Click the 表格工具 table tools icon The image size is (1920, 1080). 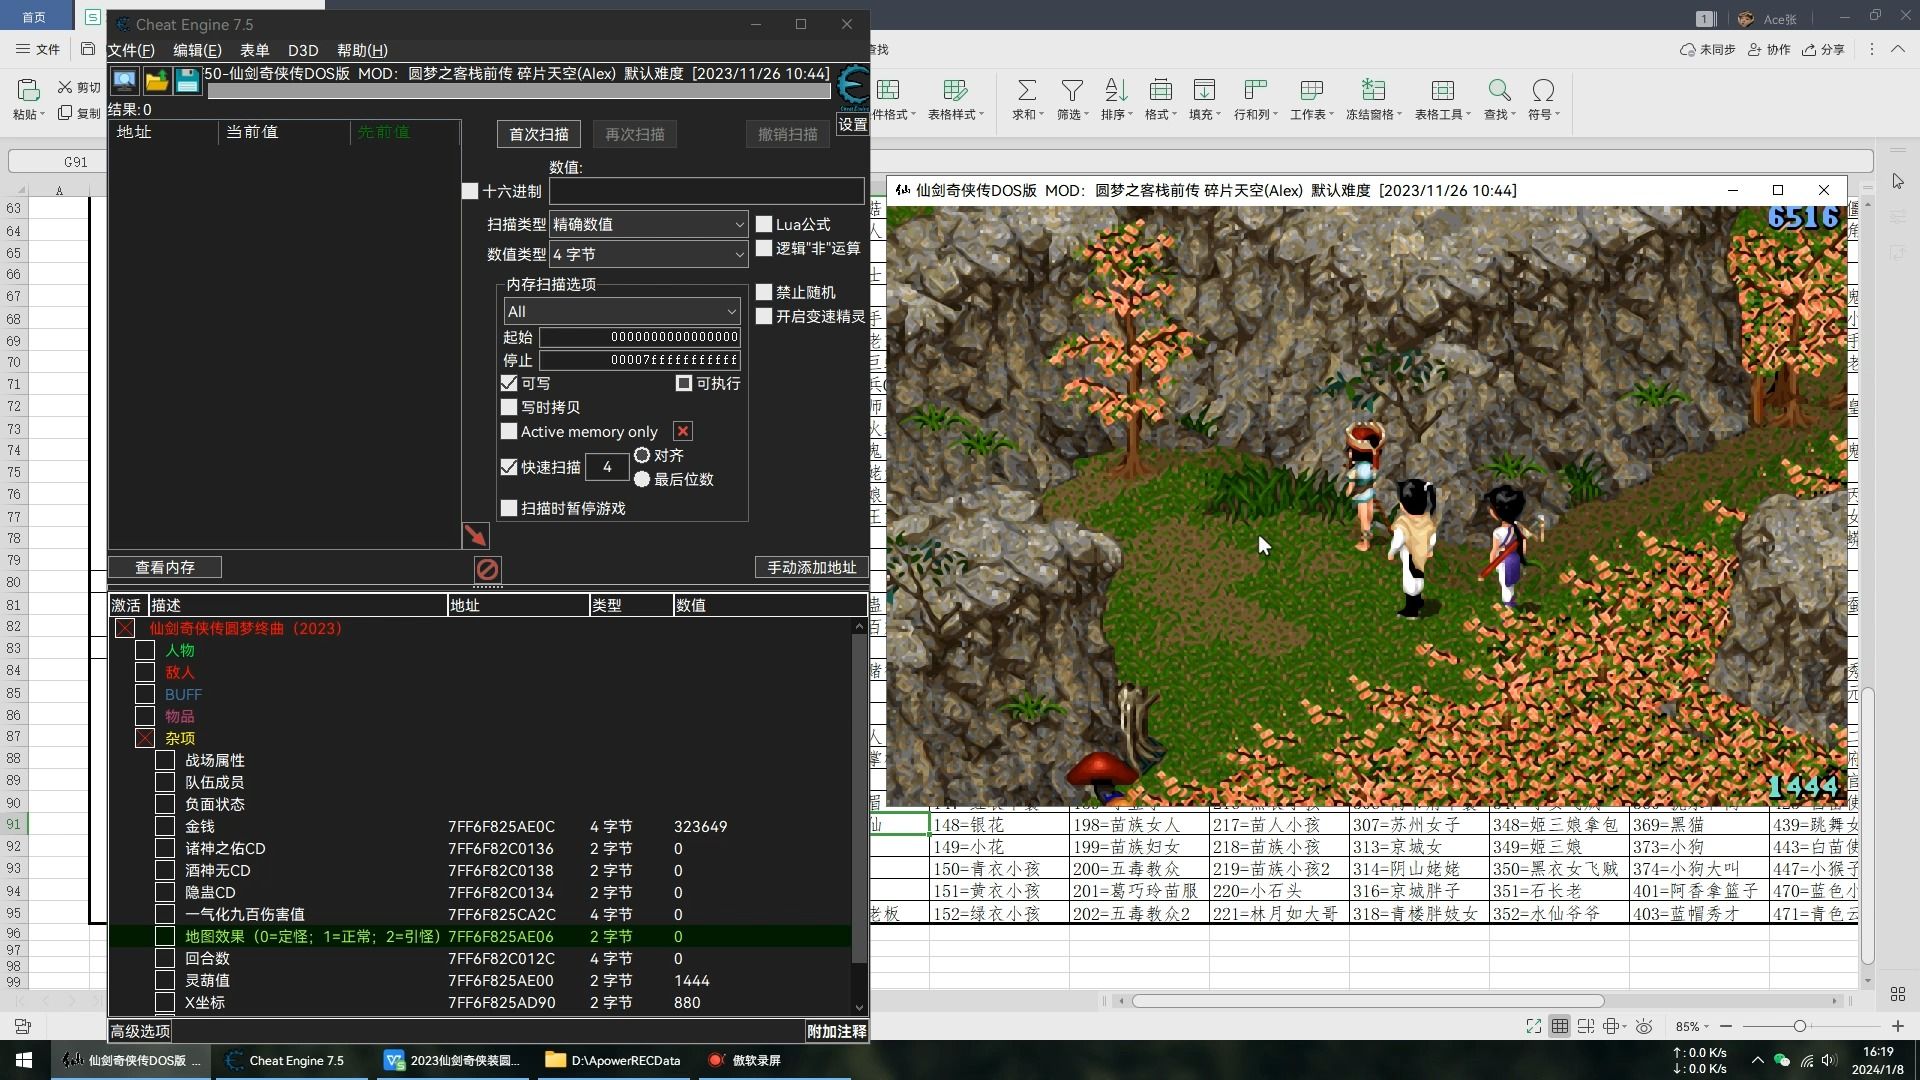click(1442, 91)
